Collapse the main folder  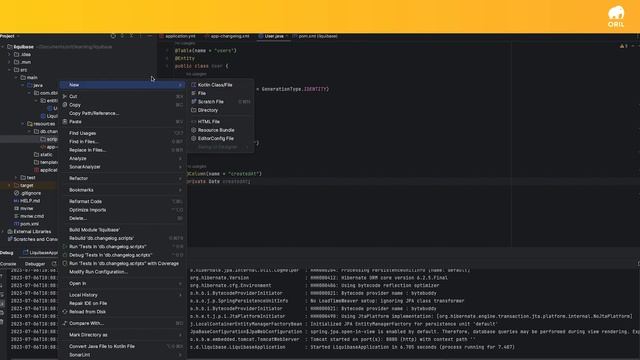click(16, 78)
